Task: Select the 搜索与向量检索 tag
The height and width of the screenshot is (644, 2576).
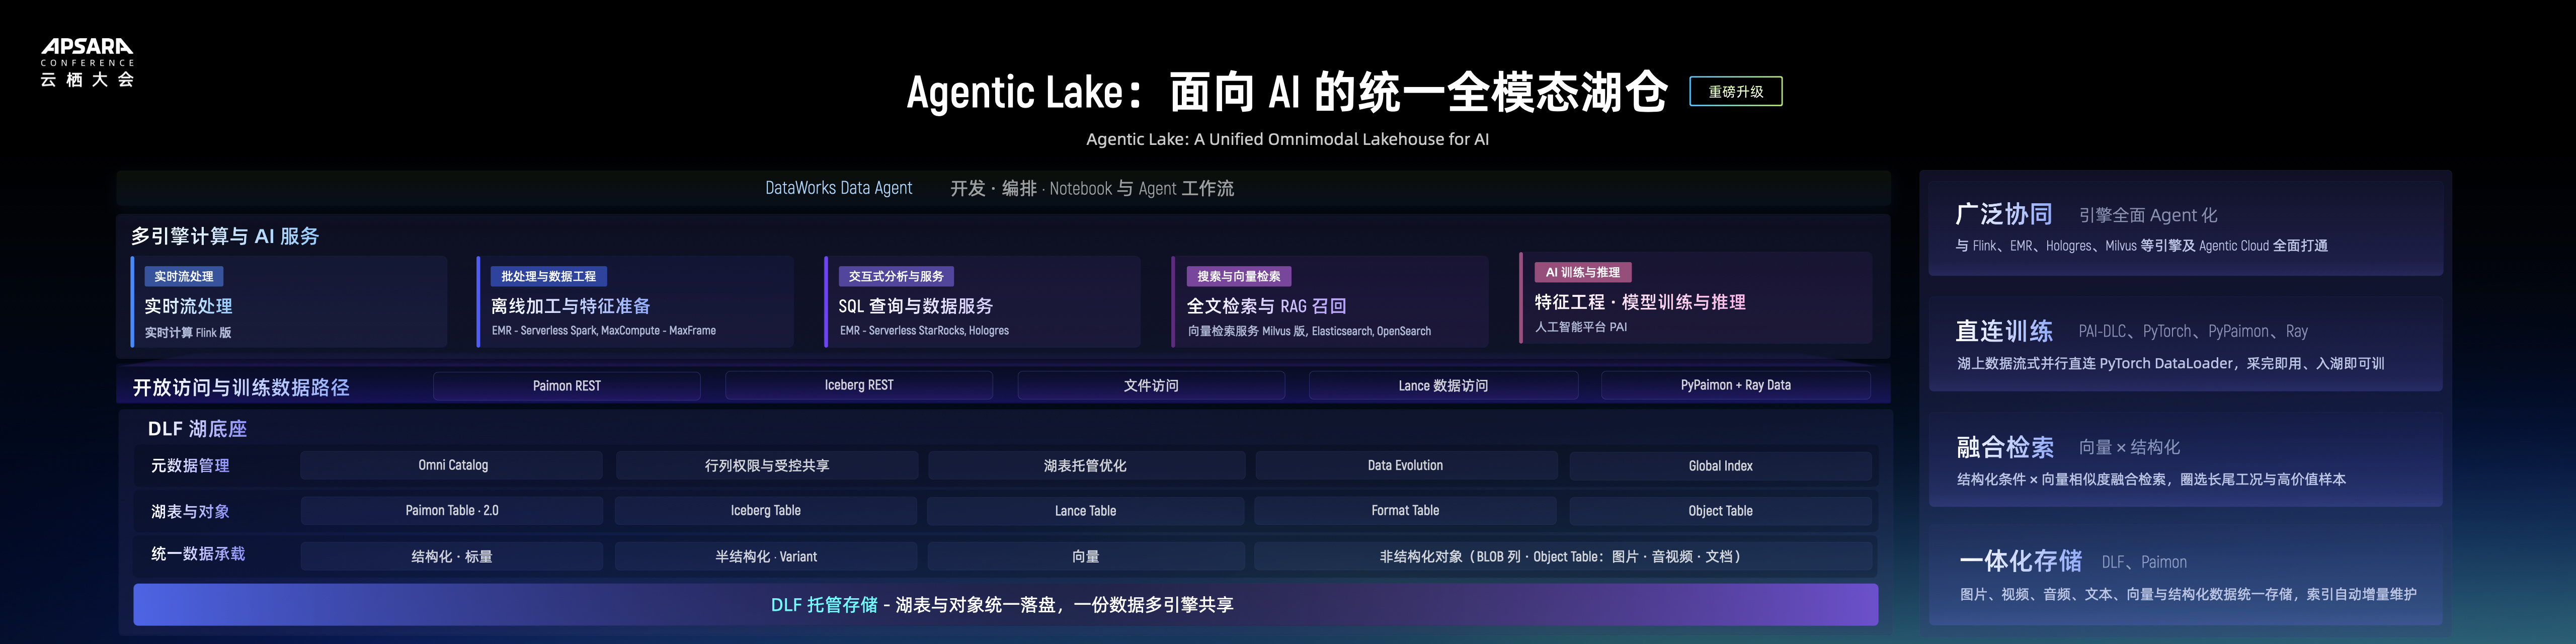Action: 1239,276
